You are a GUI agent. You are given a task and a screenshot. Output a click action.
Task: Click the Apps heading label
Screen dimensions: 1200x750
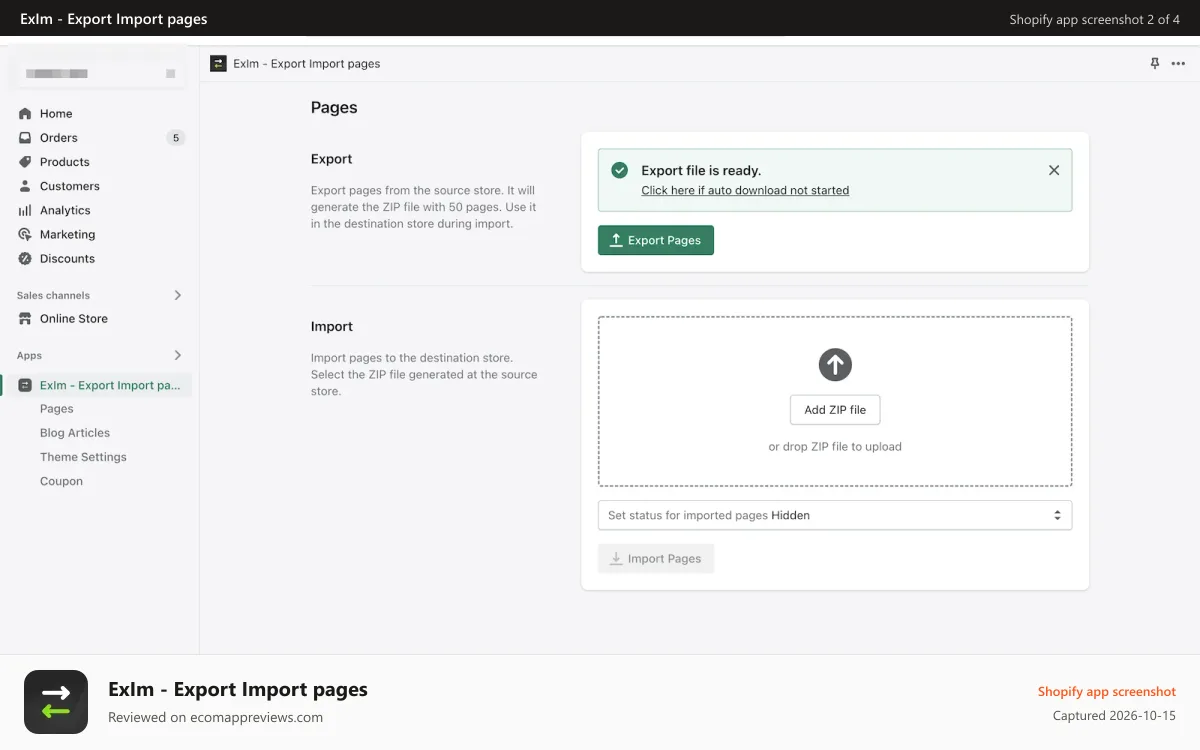29,355
